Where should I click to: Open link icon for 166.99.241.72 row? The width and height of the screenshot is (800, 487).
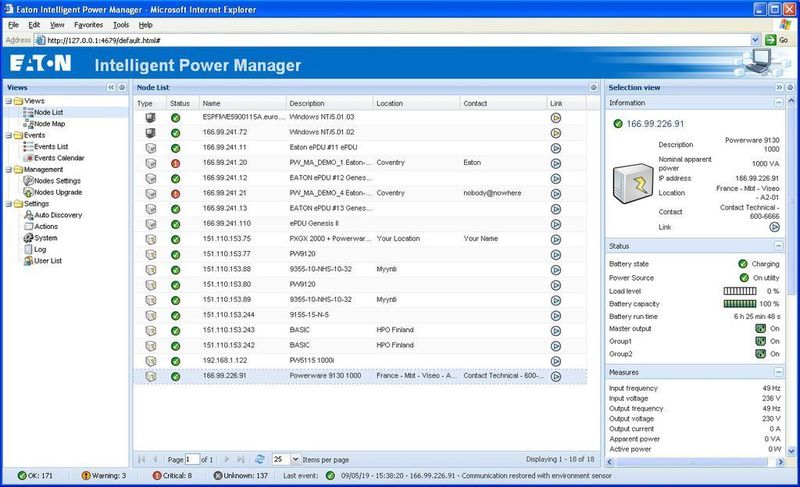point(556,133)
